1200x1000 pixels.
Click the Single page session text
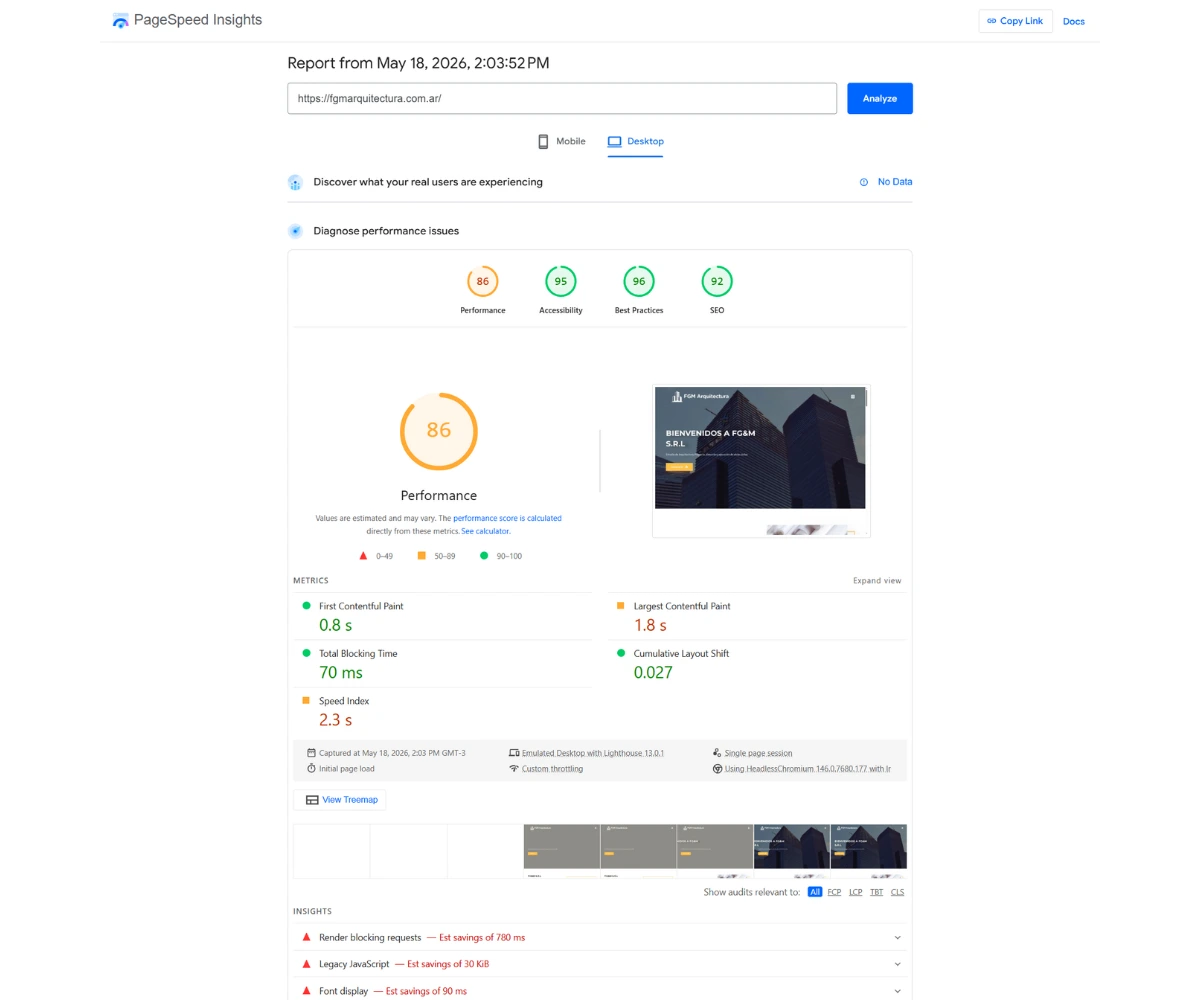[758, 753]
